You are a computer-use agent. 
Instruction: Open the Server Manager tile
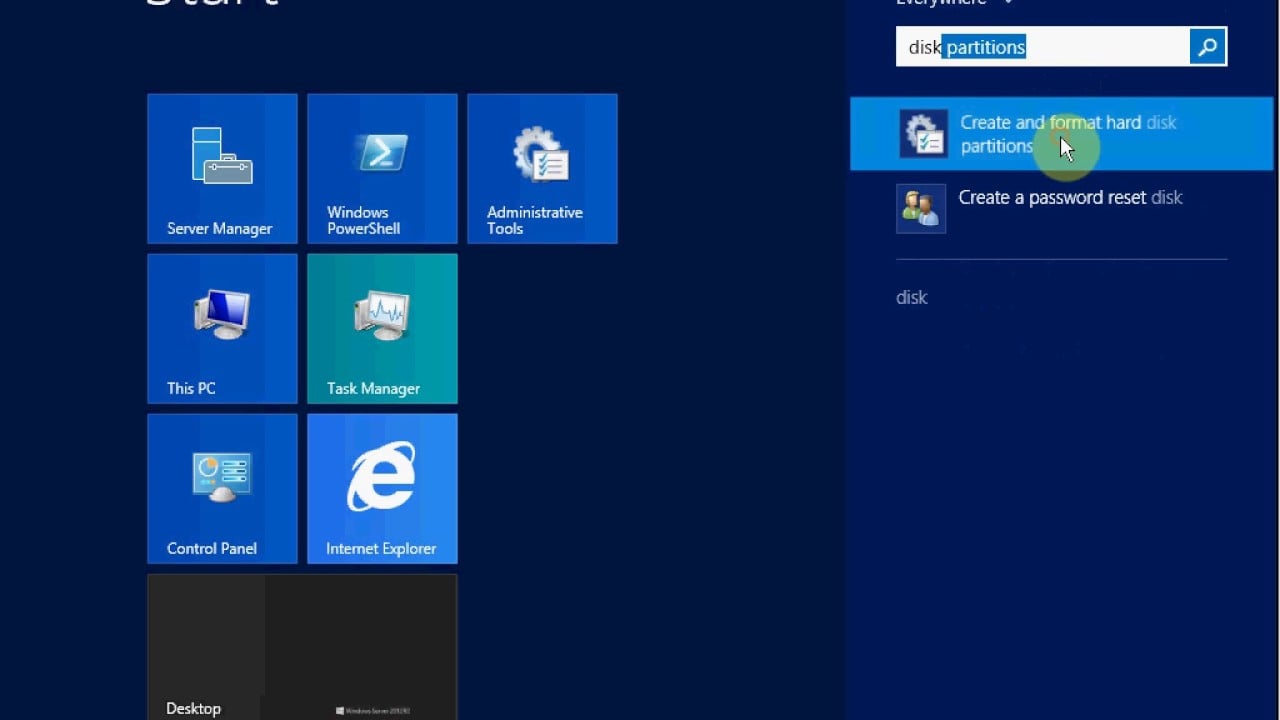click(221, 168)
